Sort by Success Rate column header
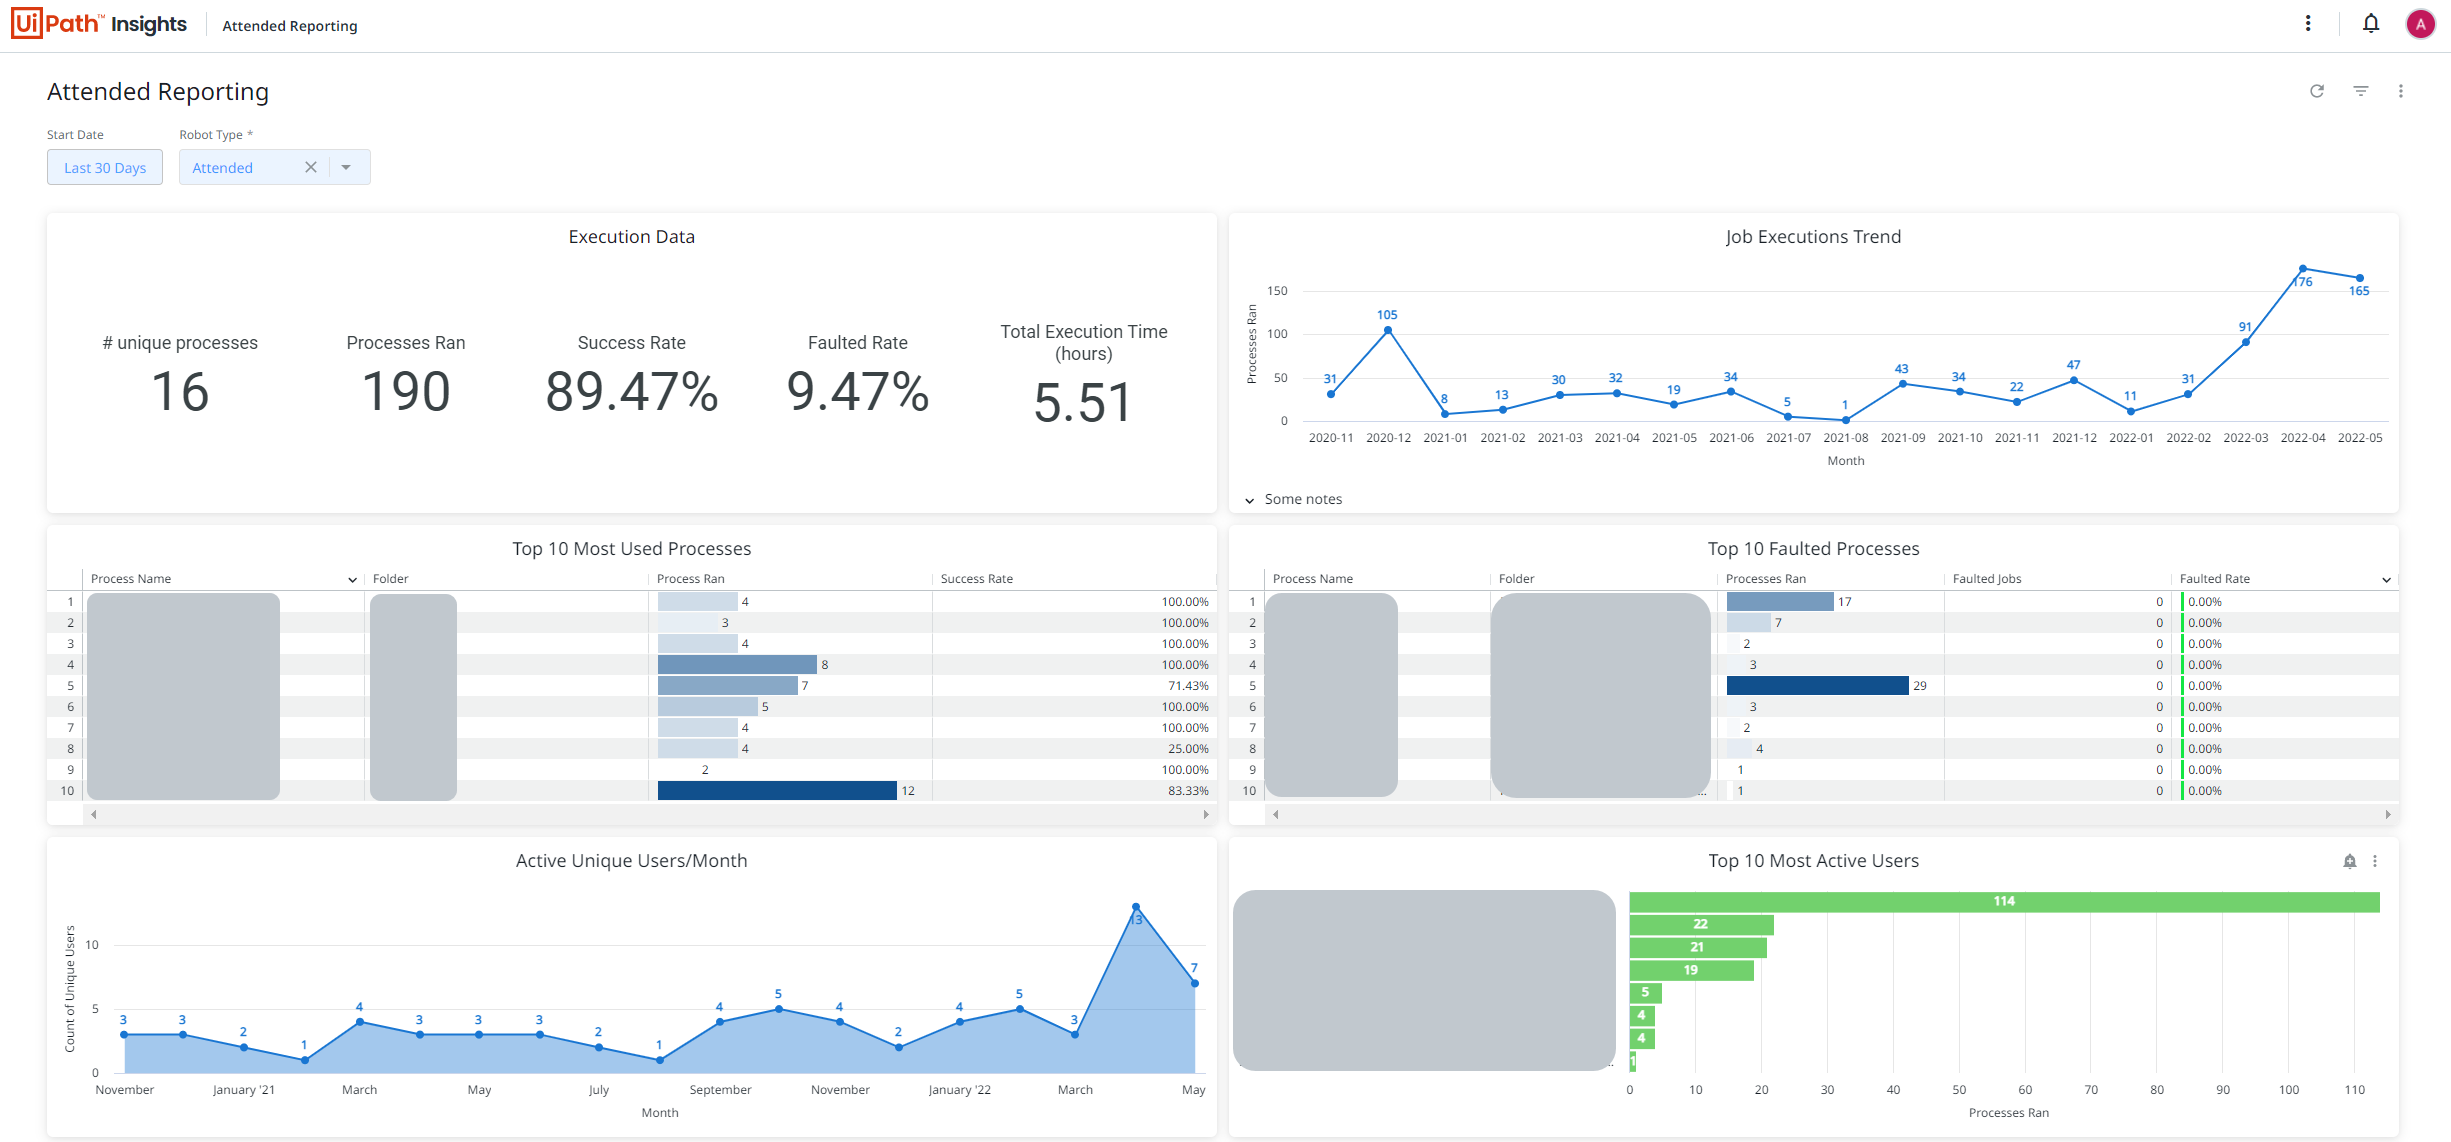This screenshot has width=2451, height=1142. click(x=976, y=579)
